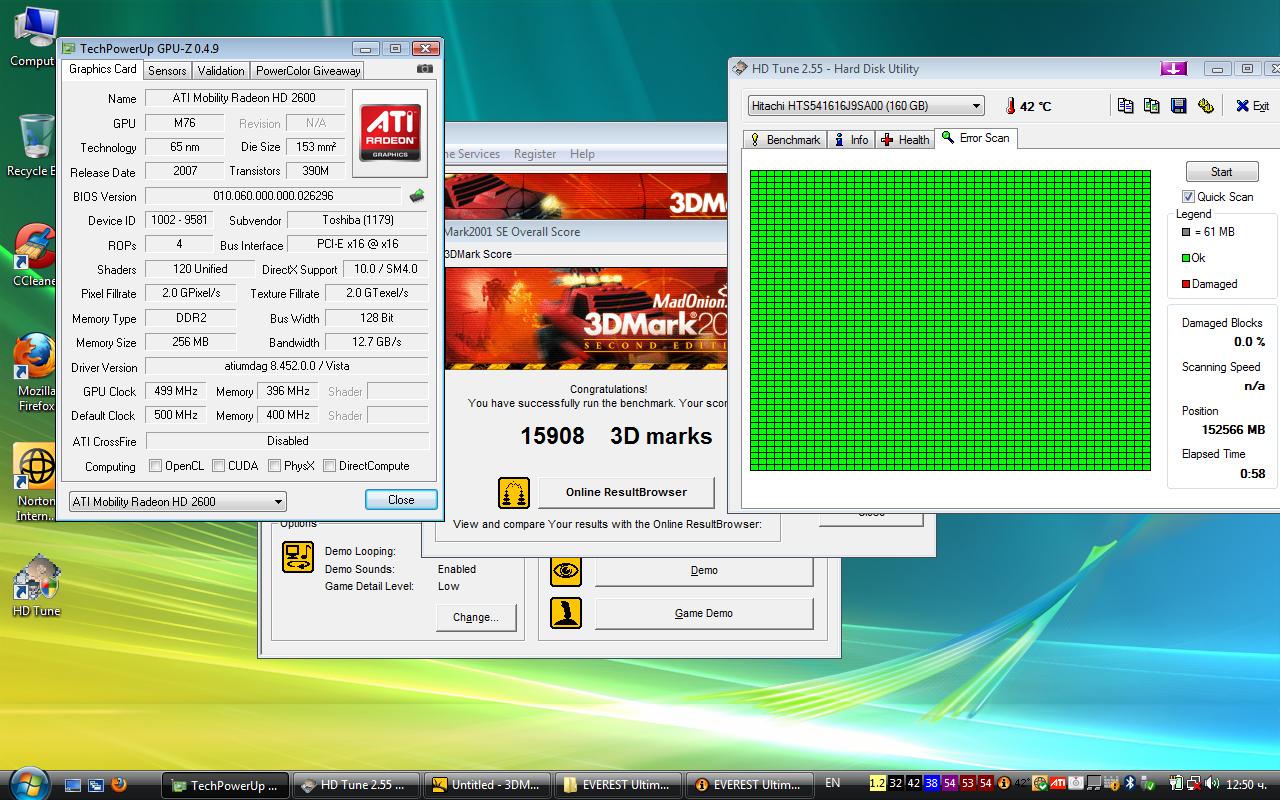Screen dimensions: 1280x800
Task: Click the Online ResultBrowser button
Action: (x=626, y=492)
